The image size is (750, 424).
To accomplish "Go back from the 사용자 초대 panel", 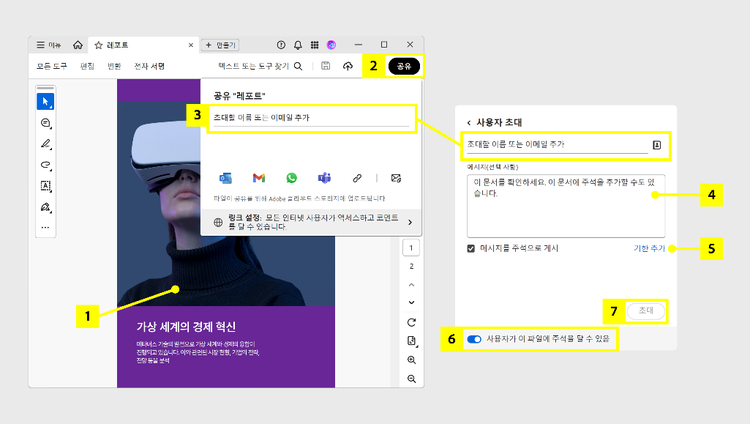I will click(x=469, y=123).
